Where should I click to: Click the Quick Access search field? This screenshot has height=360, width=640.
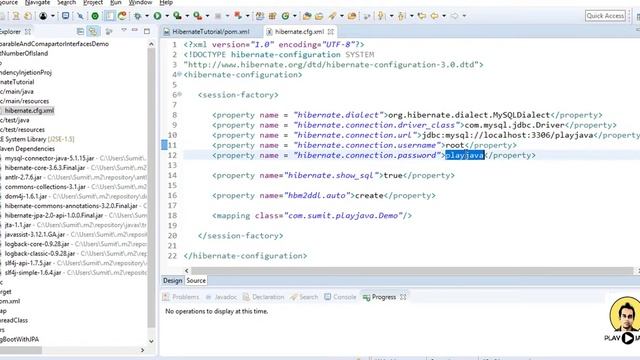605,16
